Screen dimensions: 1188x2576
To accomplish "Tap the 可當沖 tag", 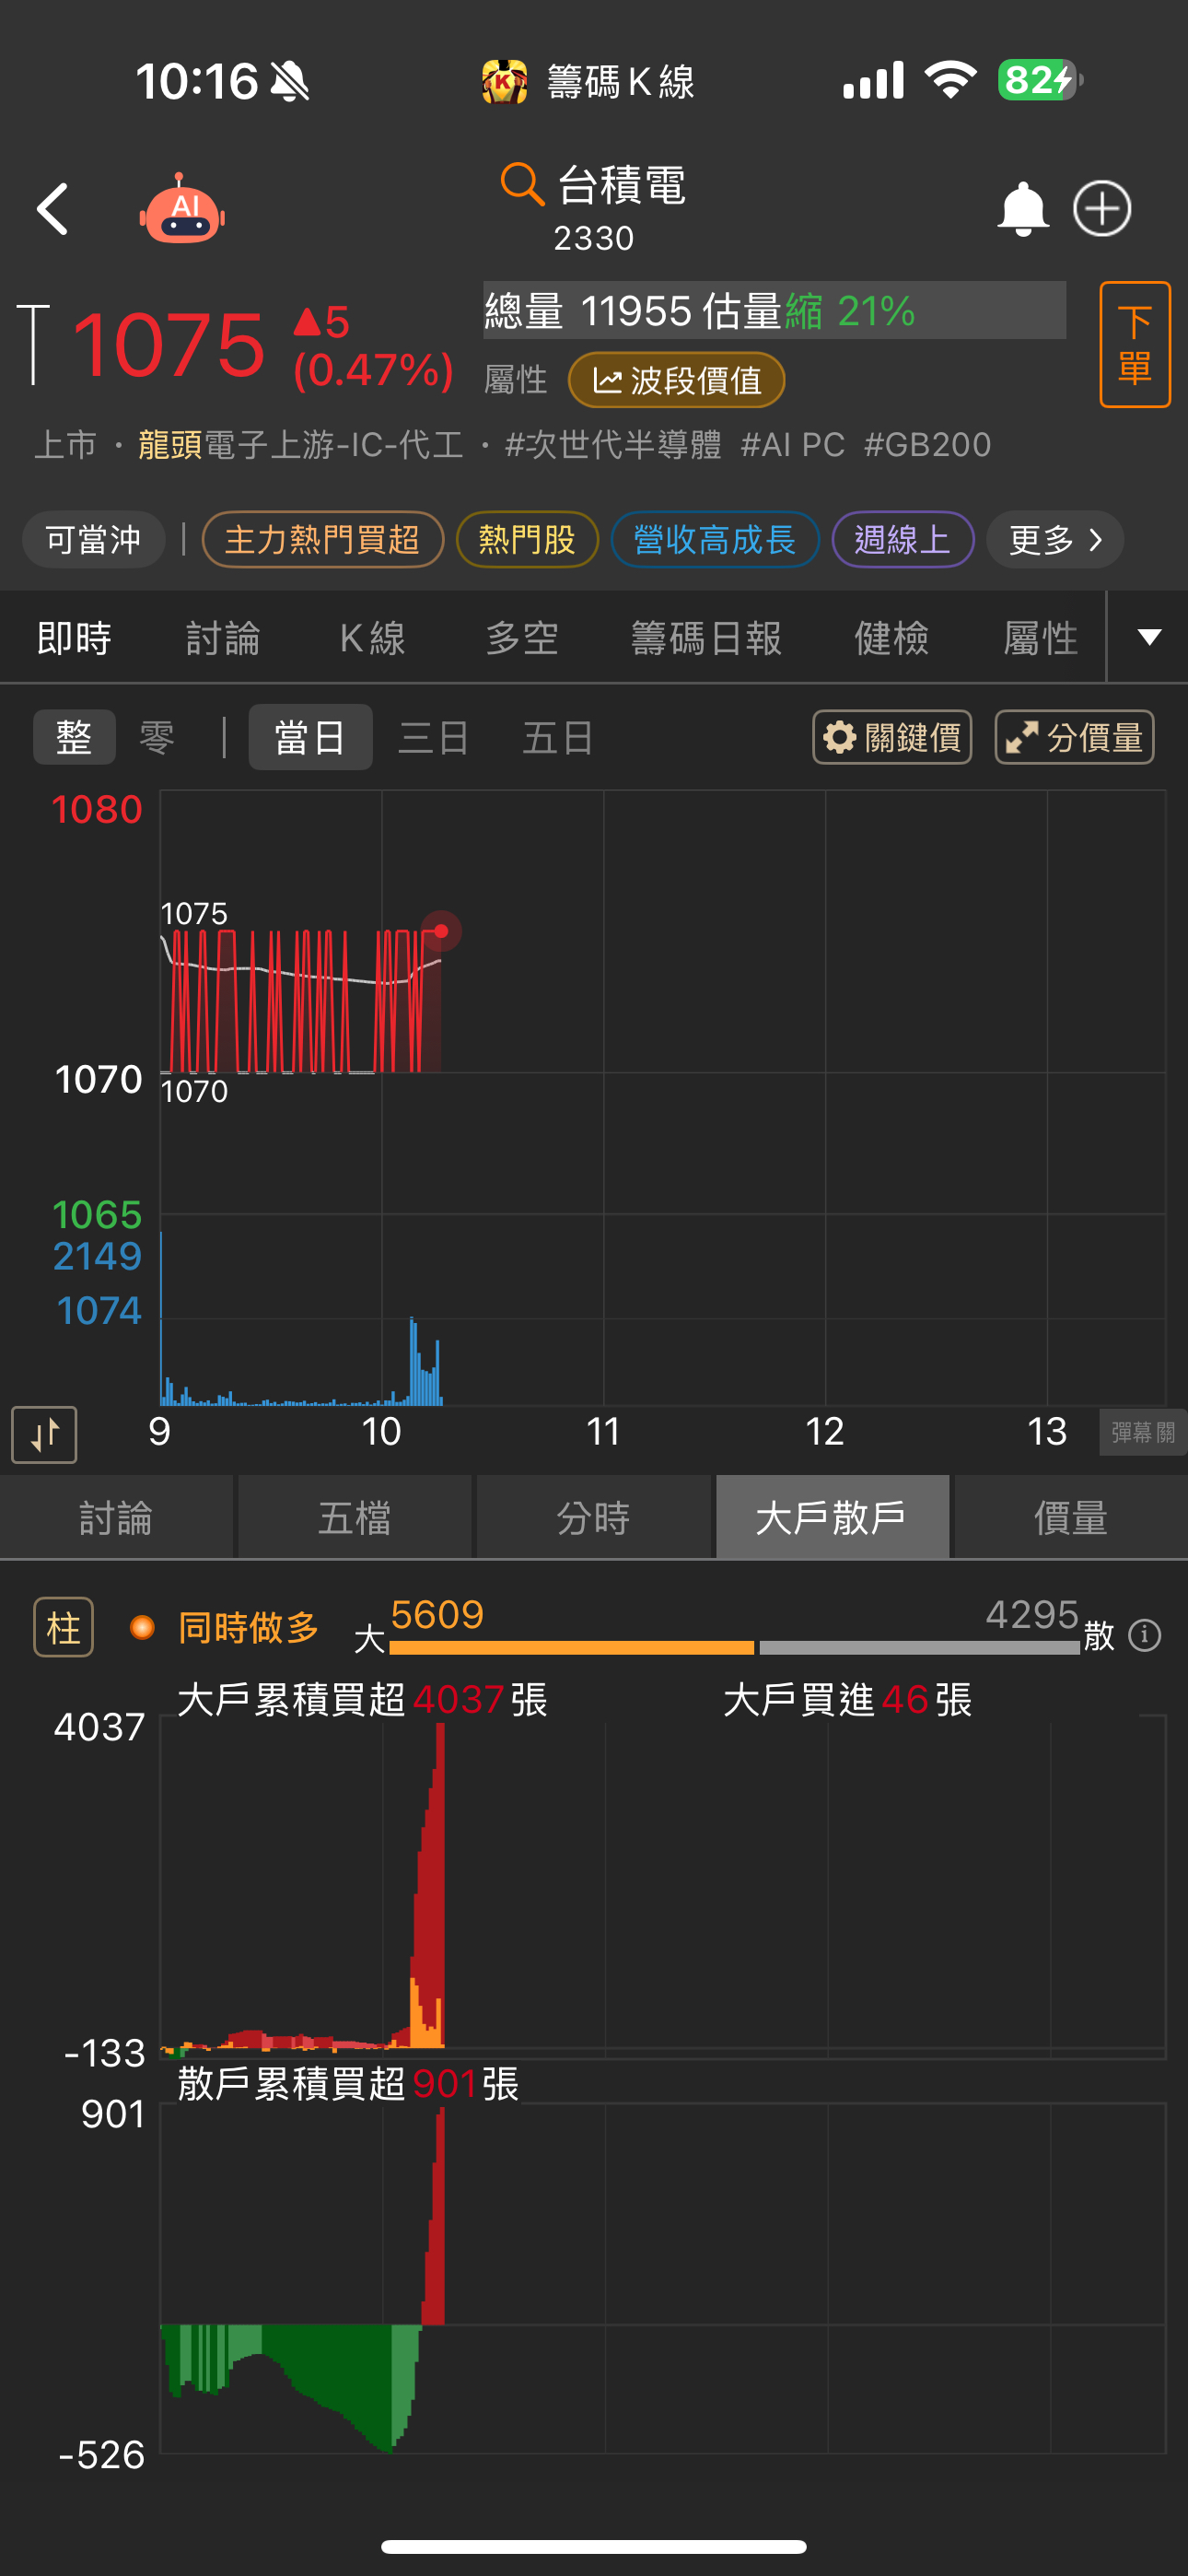I will (93, 540).
